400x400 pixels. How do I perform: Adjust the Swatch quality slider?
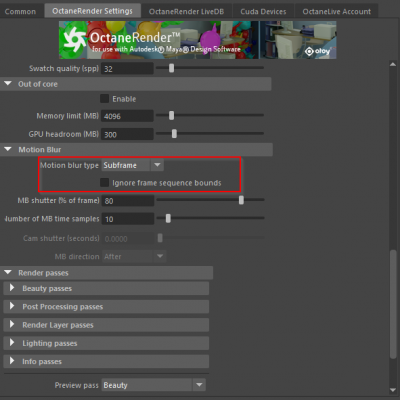[x=171, y=68]
